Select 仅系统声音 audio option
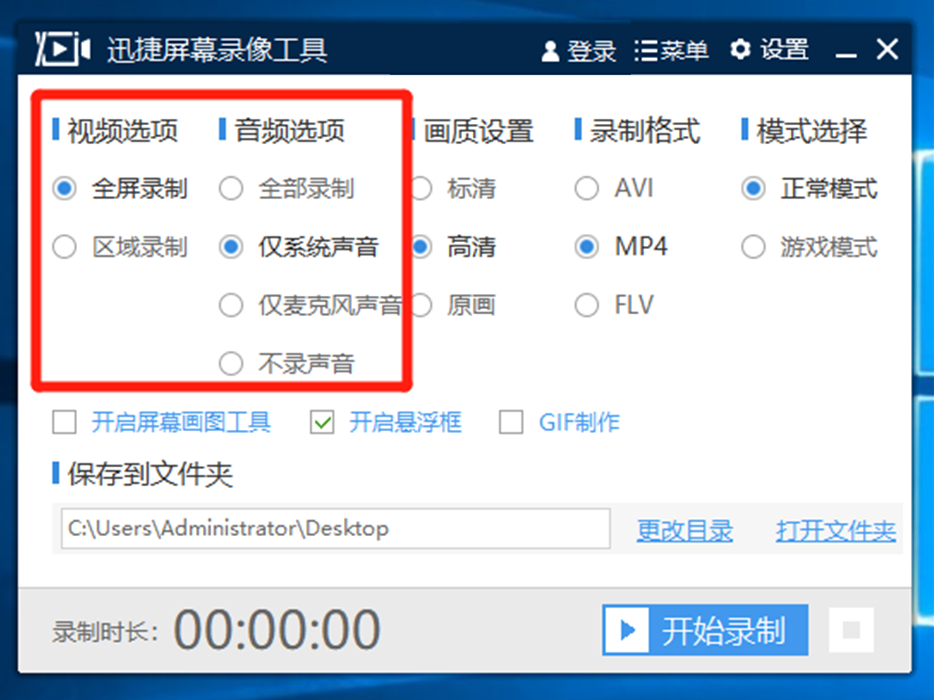Viewport: 934px width, 700px height. click(231, 247)
